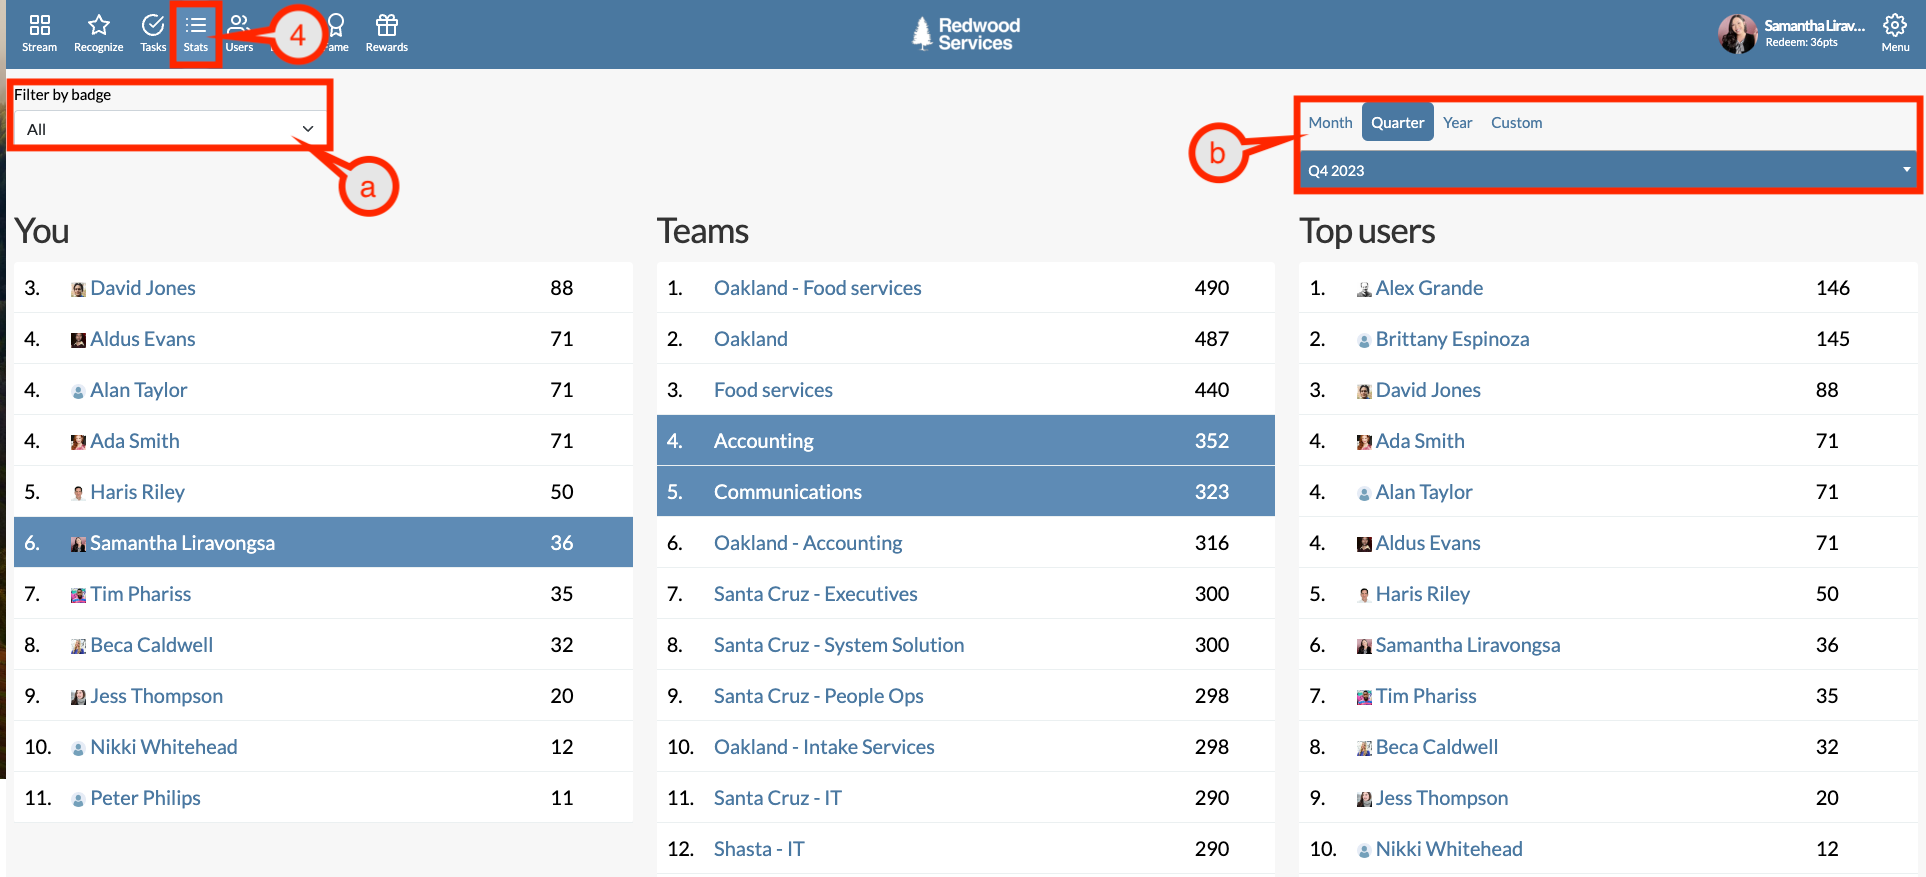Image resolution: width=1926 pixels, height=877 pixels.
Task: Open the Menu gear icon
Action: (1894, 26)
